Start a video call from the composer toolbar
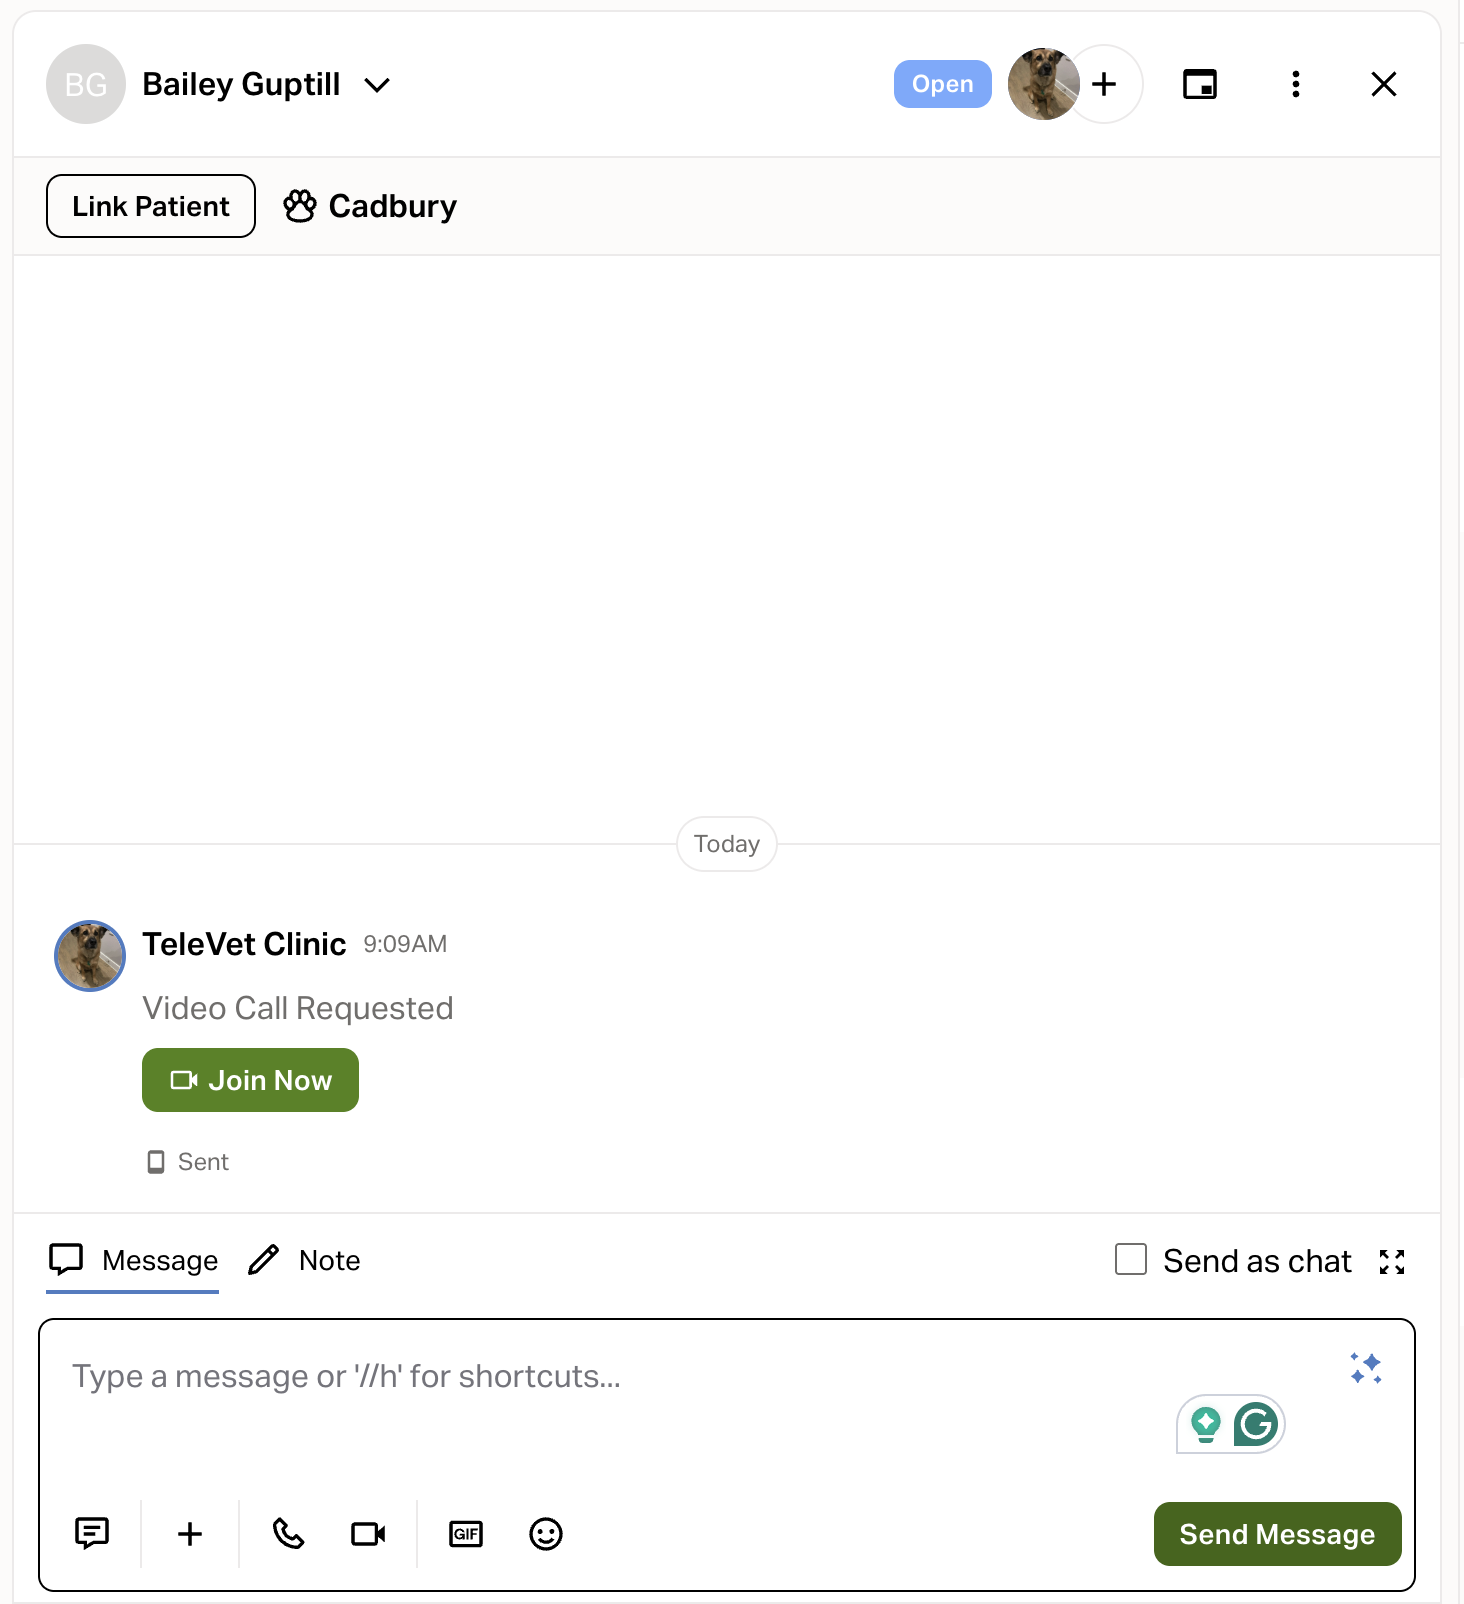Screen dimensions: 1464x1604 [x=368, y=1533]
